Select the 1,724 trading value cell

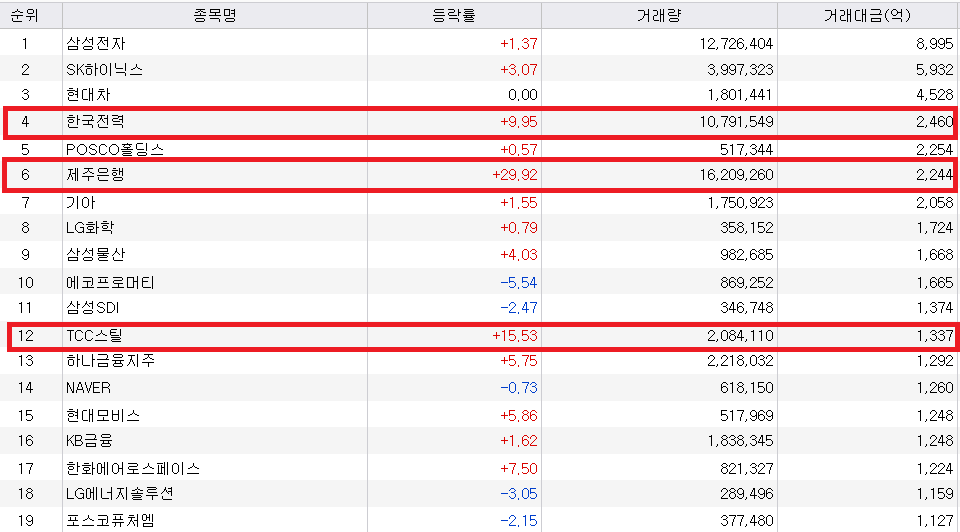coord(935,228)
